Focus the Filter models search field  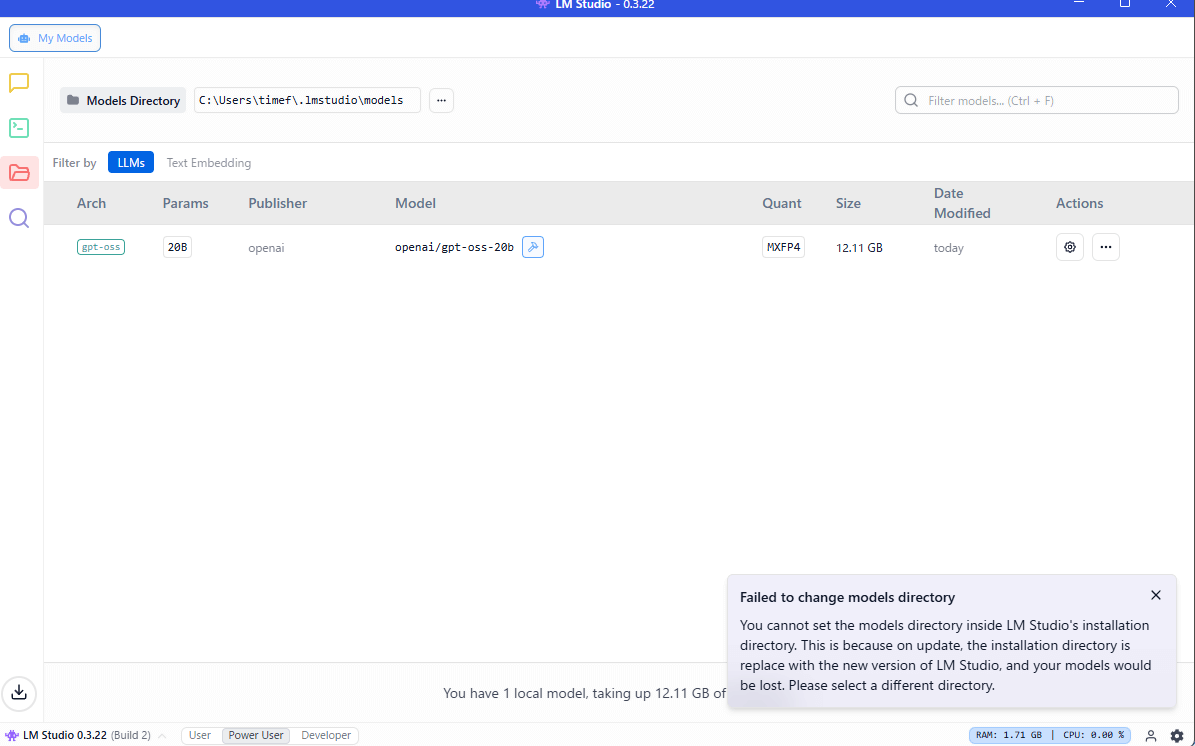[x=1036, y=101]
